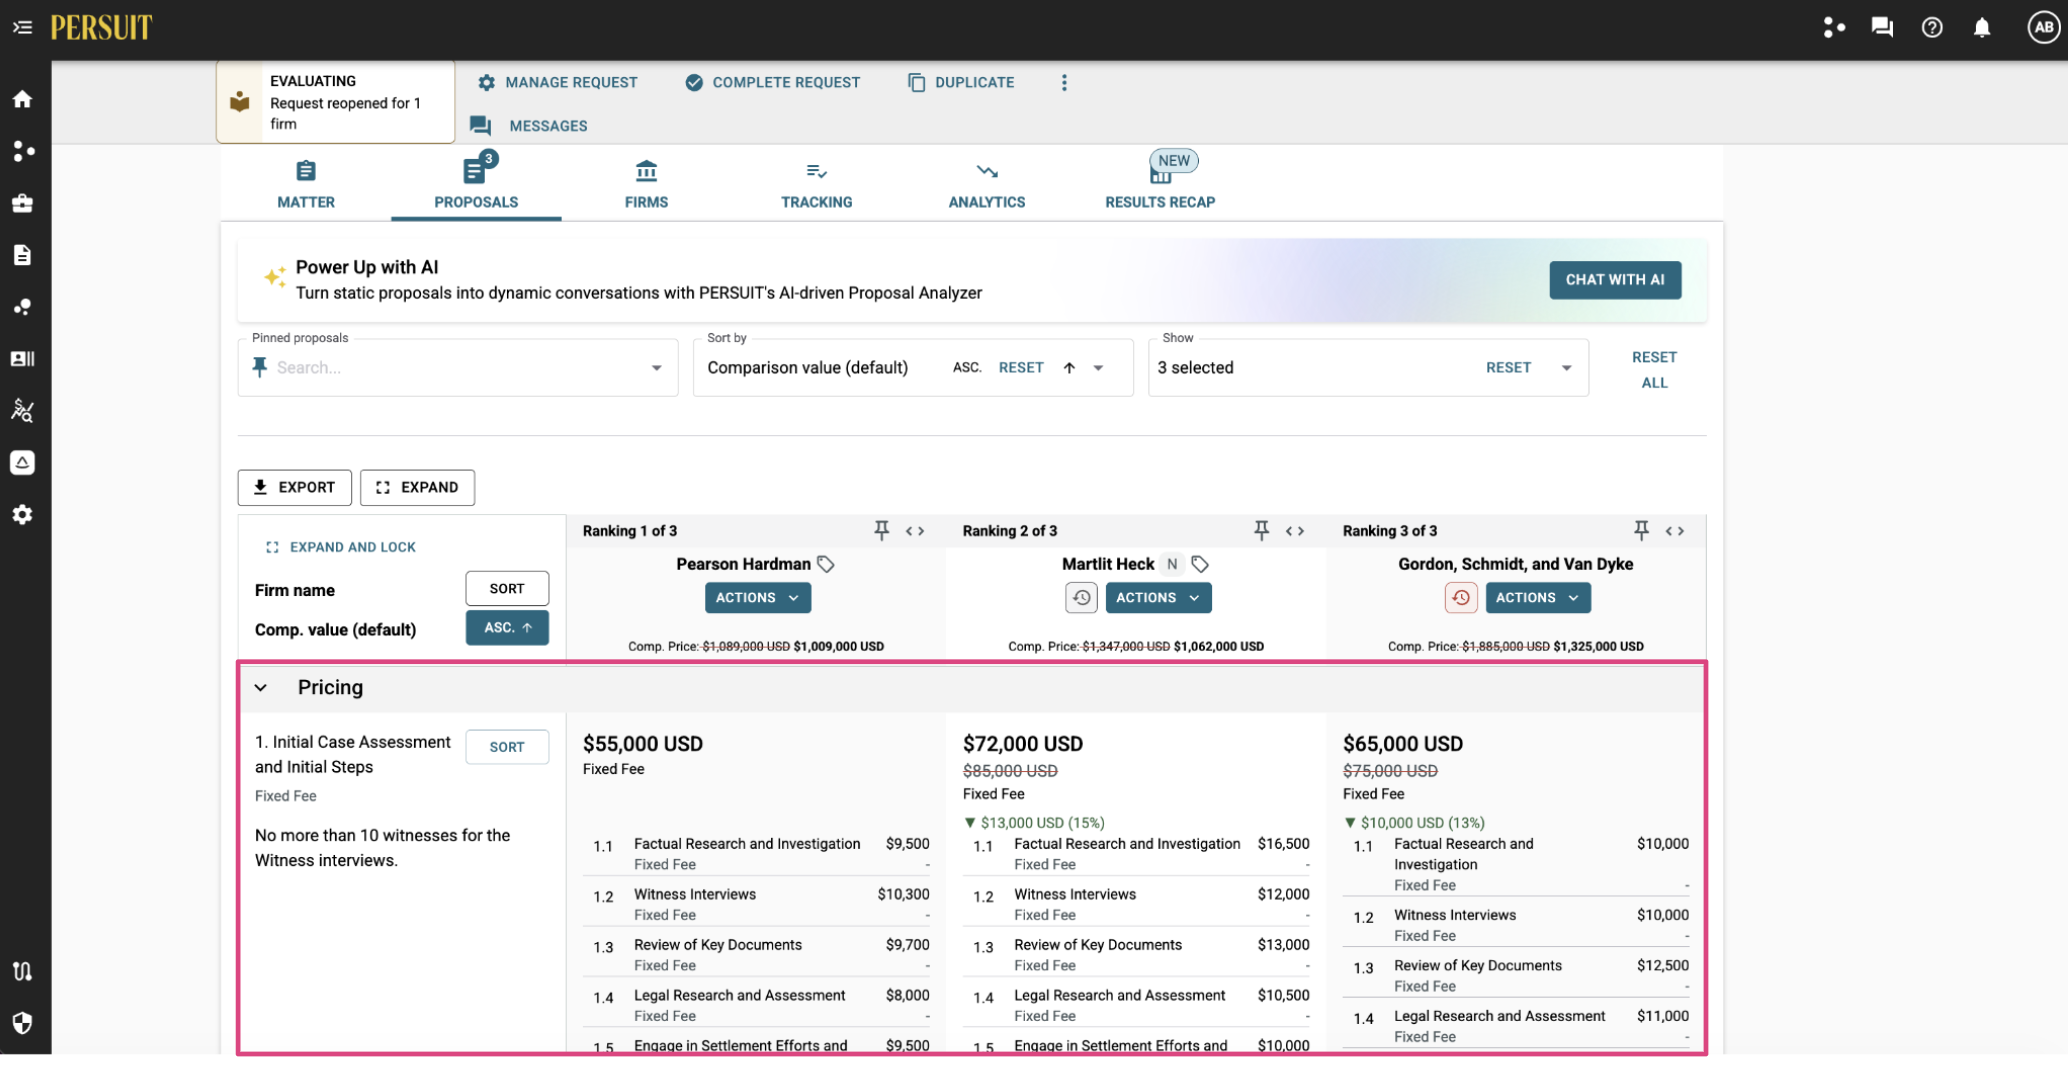Collapse the Pricing section
The width and height of the screenshot is (2070, 1068).
coord(261,688)
